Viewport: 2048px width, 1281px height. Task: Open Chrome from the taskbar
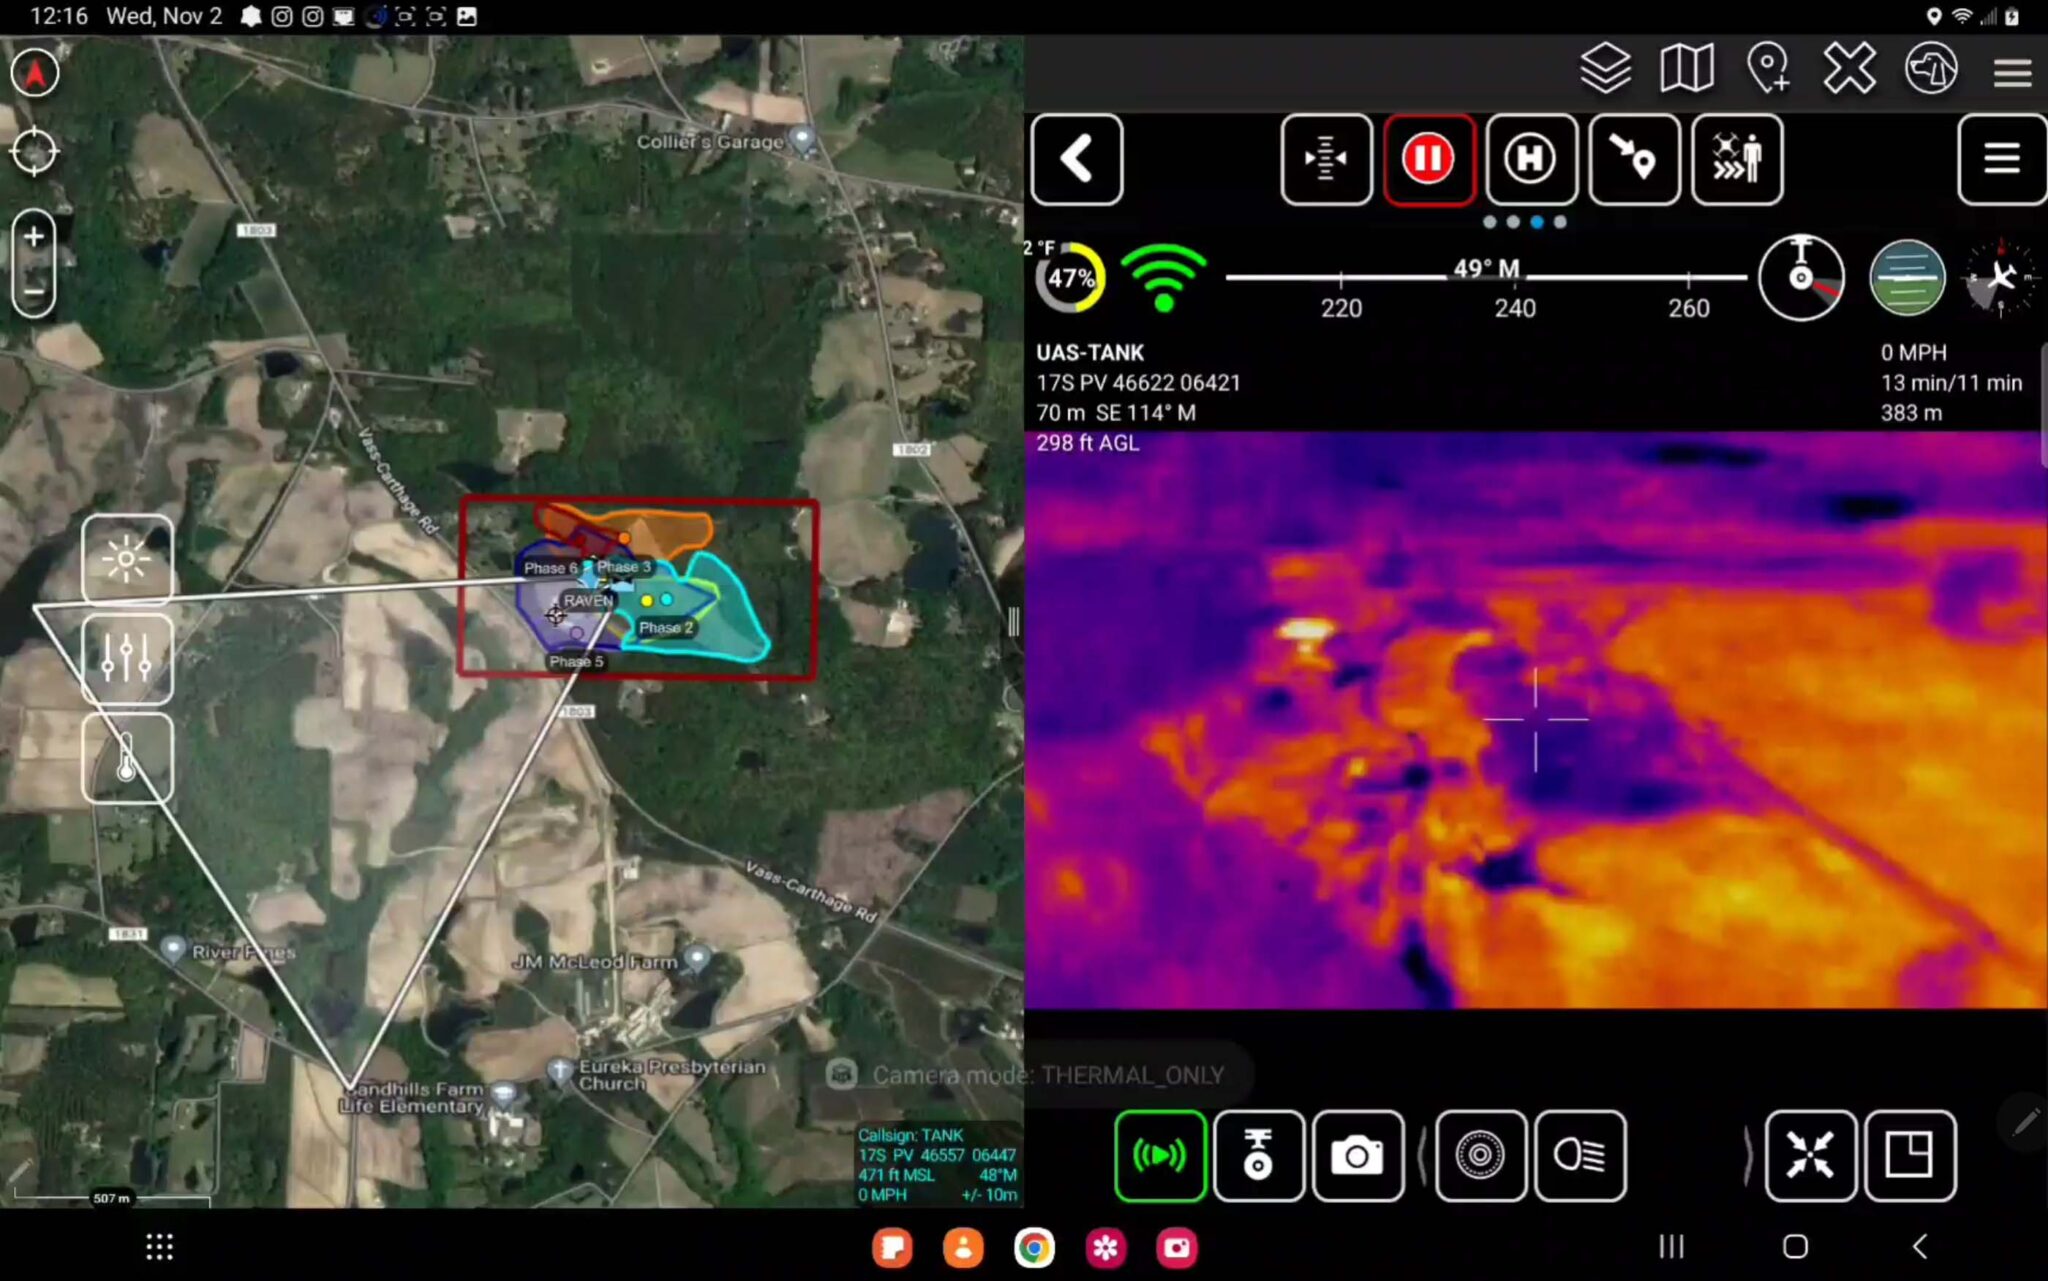(1034, 1248)
